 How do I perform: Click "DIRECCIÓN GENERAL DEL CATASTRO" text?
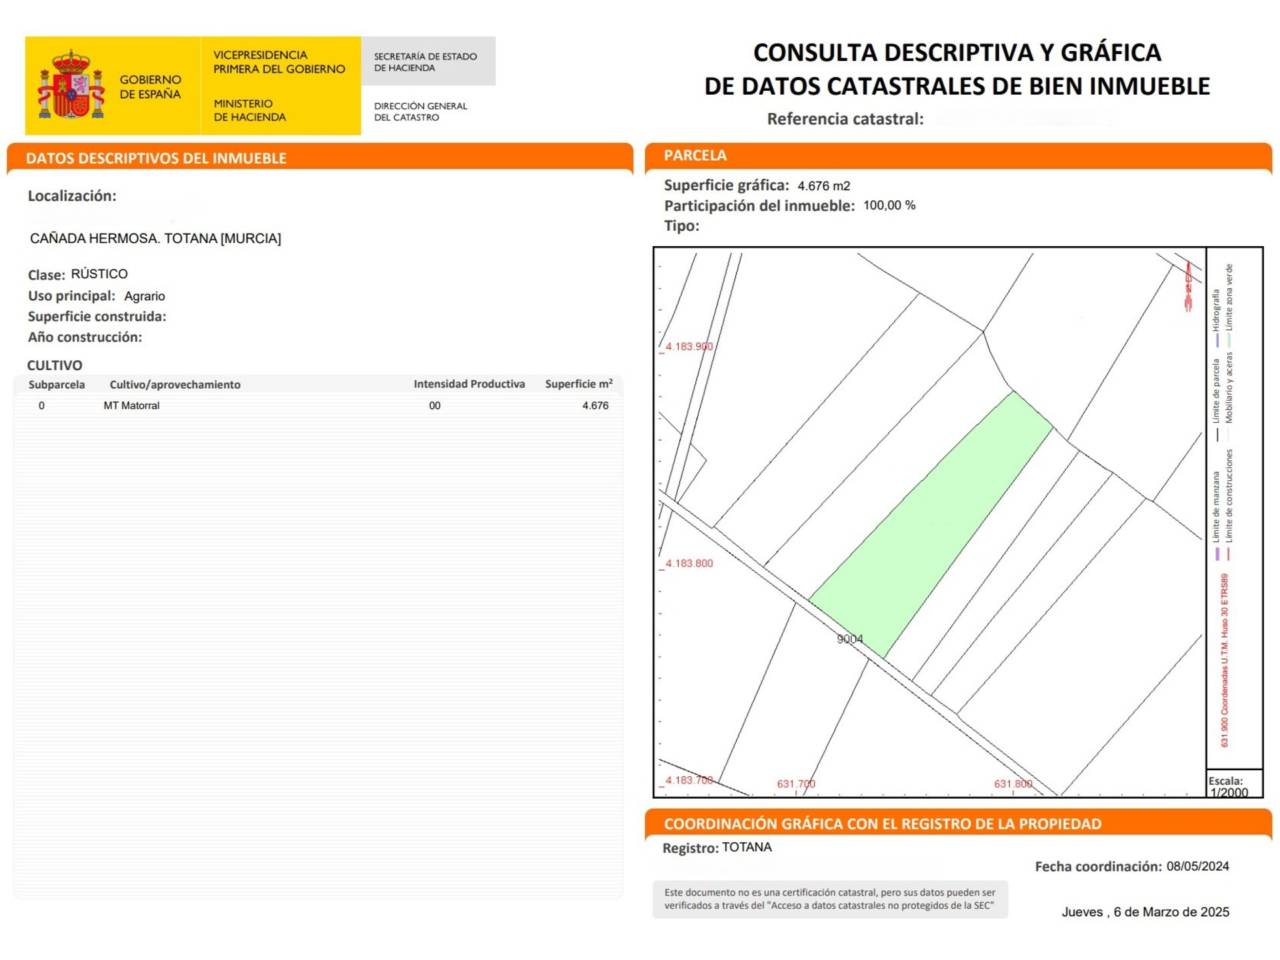point(420,111)
